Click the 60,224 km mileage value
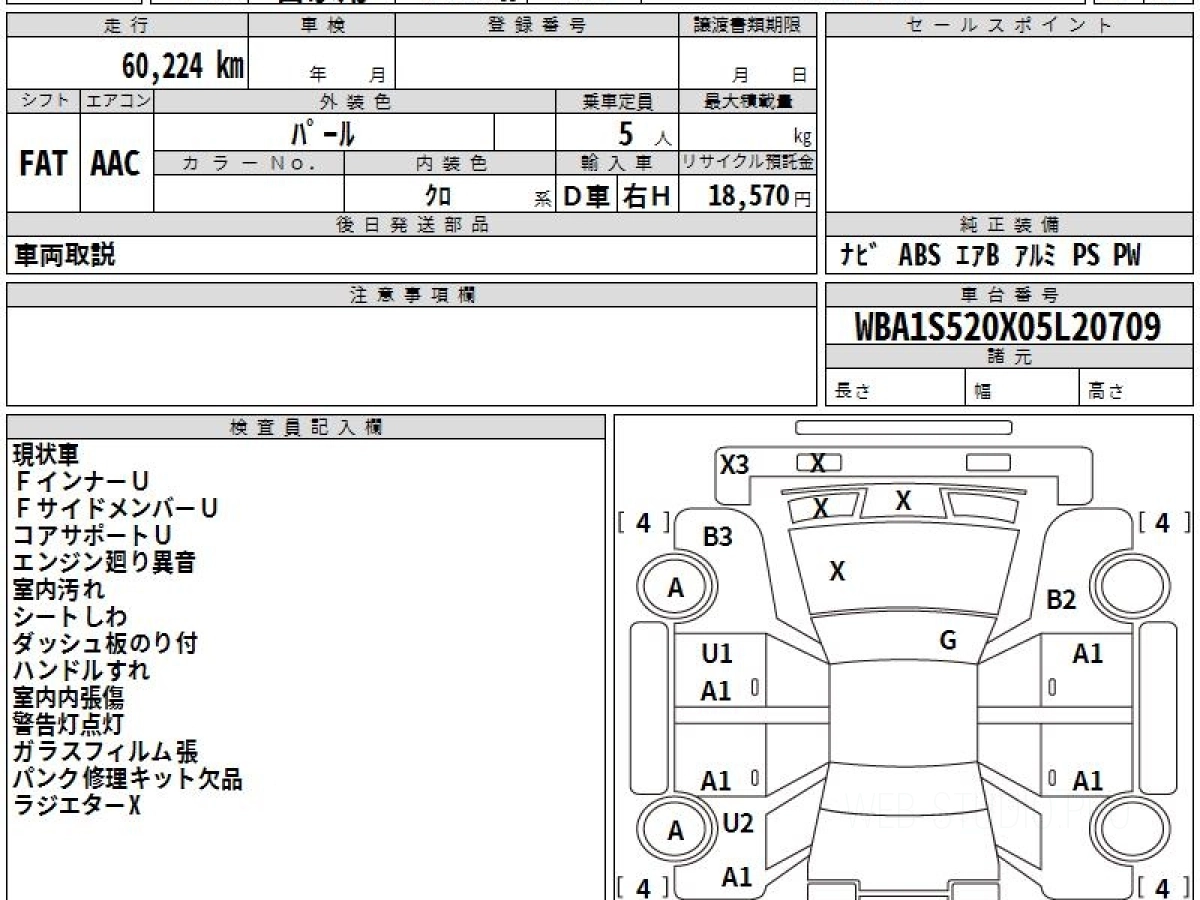This screenshot has width=1200, height=900. point(182,67)
